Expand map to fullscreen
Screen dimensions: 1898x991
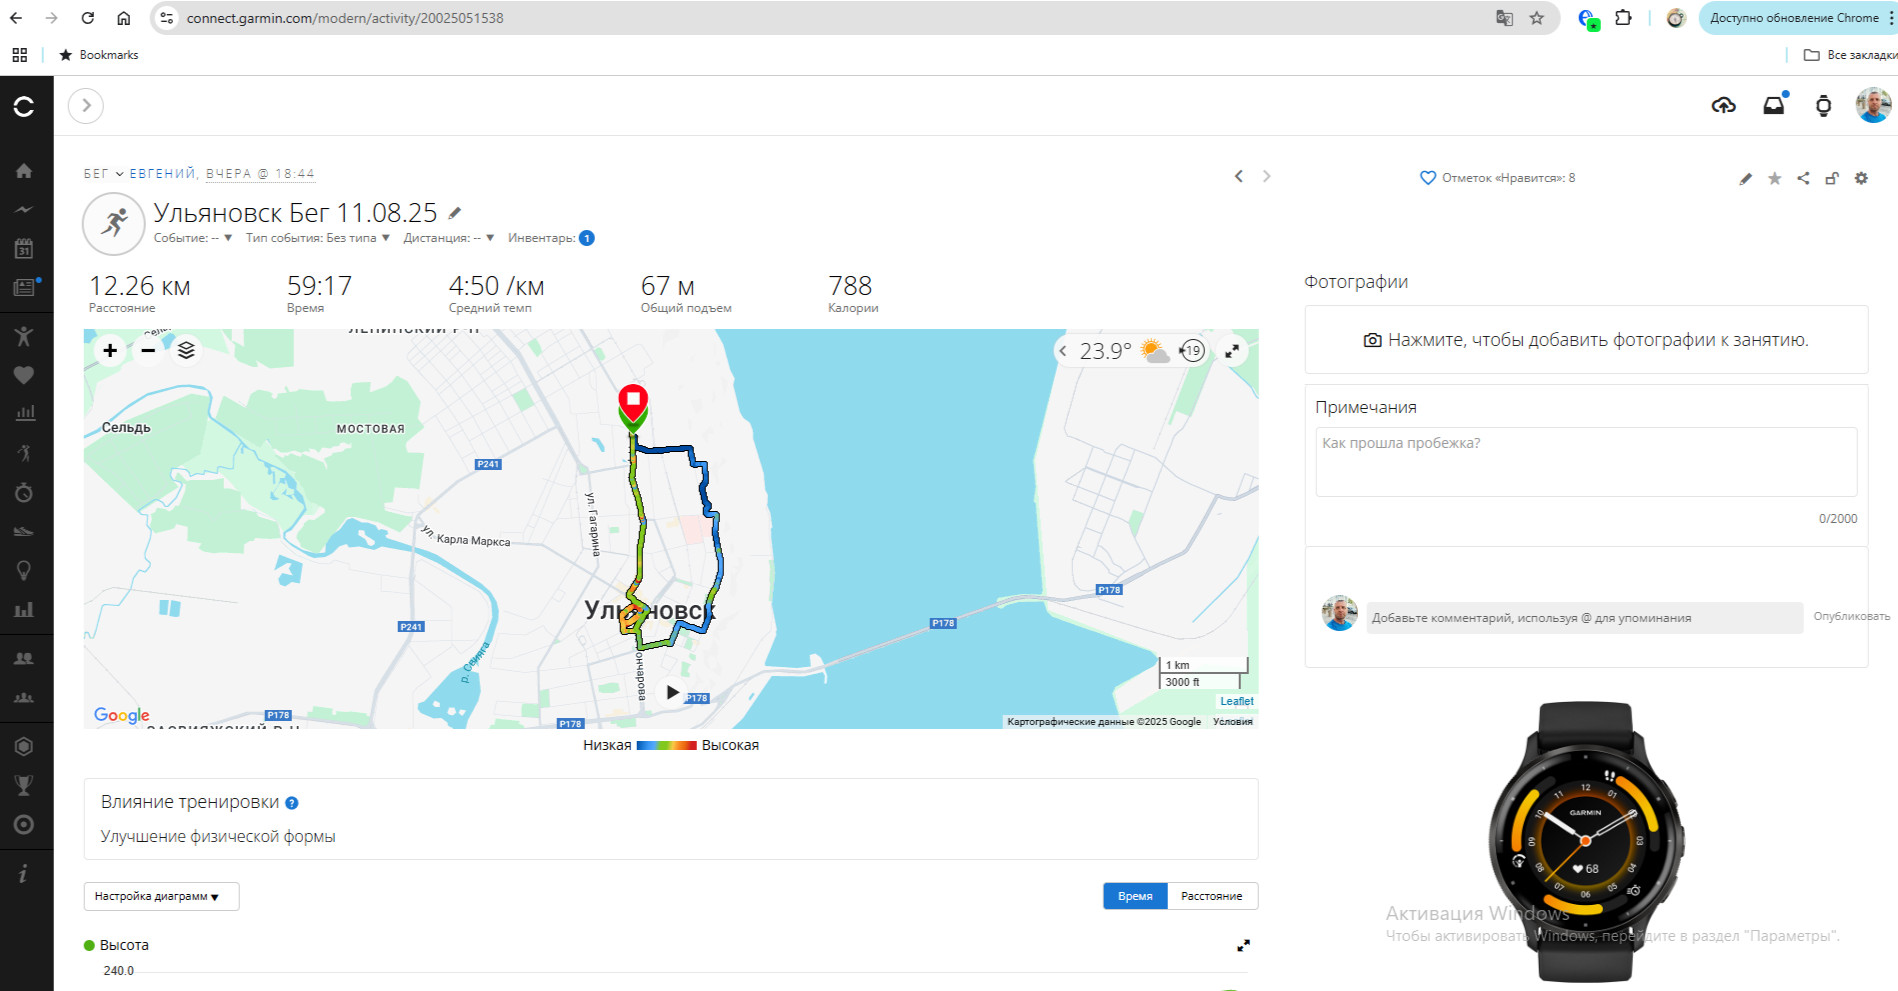(1232, 351)
